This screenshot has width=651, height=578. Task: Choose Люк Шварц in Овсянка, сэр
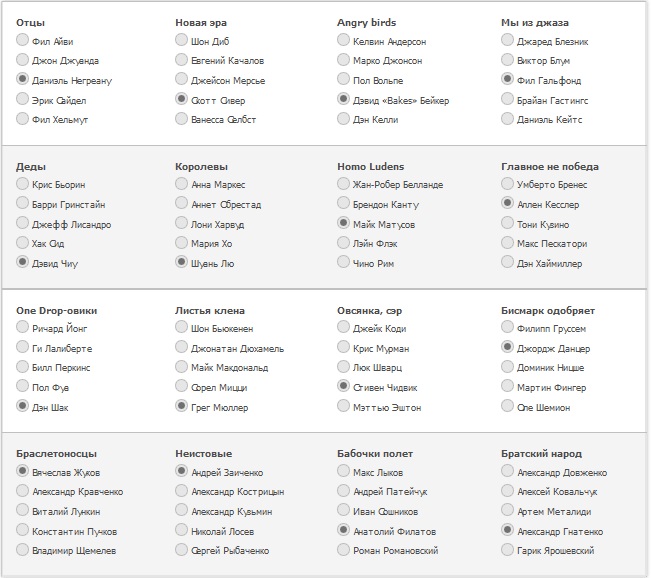(x=344, y=367)
